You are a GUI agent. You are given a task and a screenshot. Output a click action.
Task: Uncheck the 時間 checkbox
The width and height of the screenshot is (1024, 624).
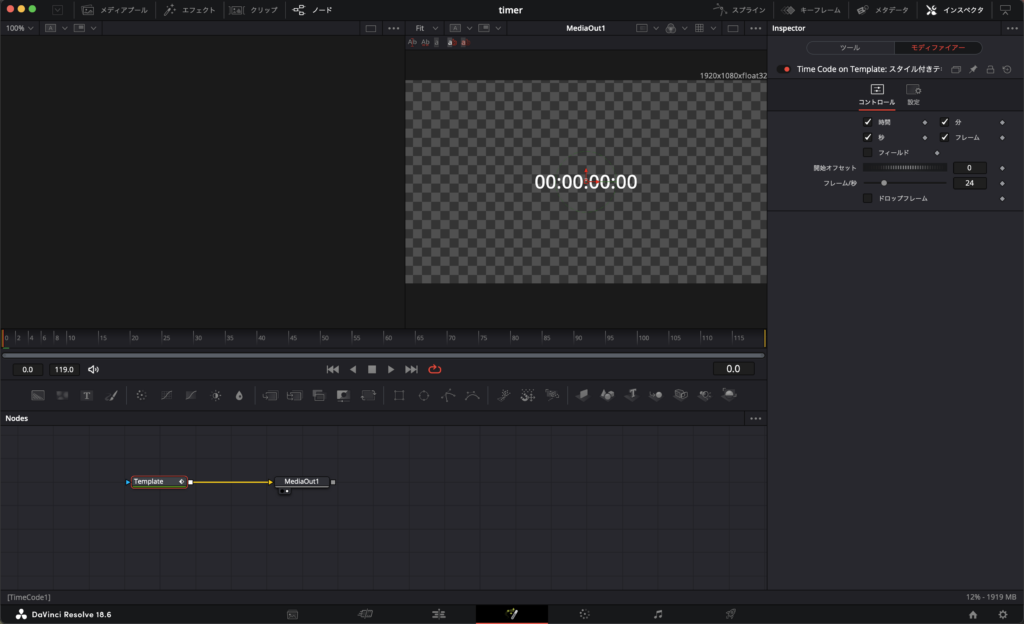click(868, 122)
